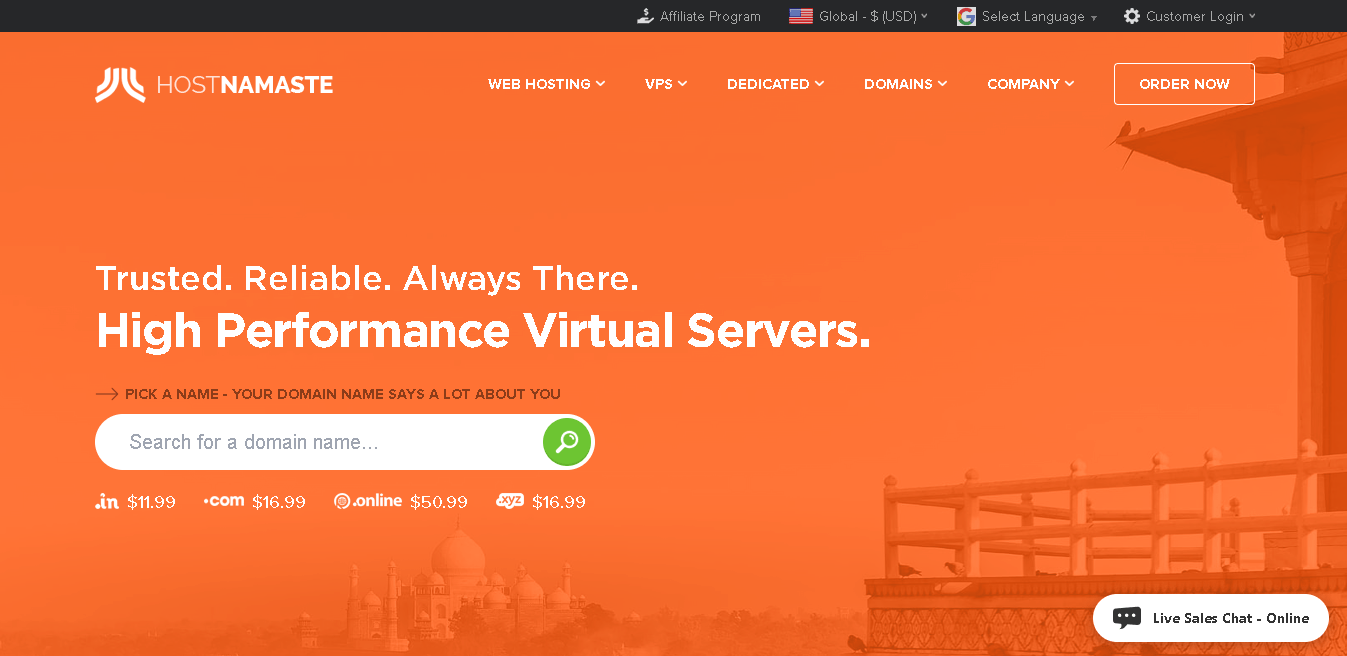Click the .online domain logo
Image resolution: width=1347 pixels, height=656 pixels.
coord(368,501)
